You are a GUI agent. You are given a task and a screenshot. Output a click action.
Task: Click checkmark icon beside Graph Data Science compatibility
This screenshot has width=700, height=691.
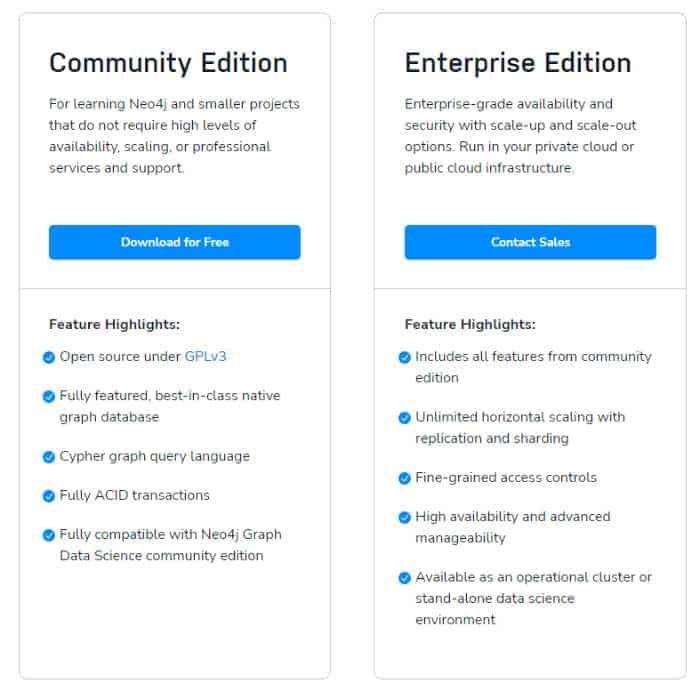tap(49, 535)
